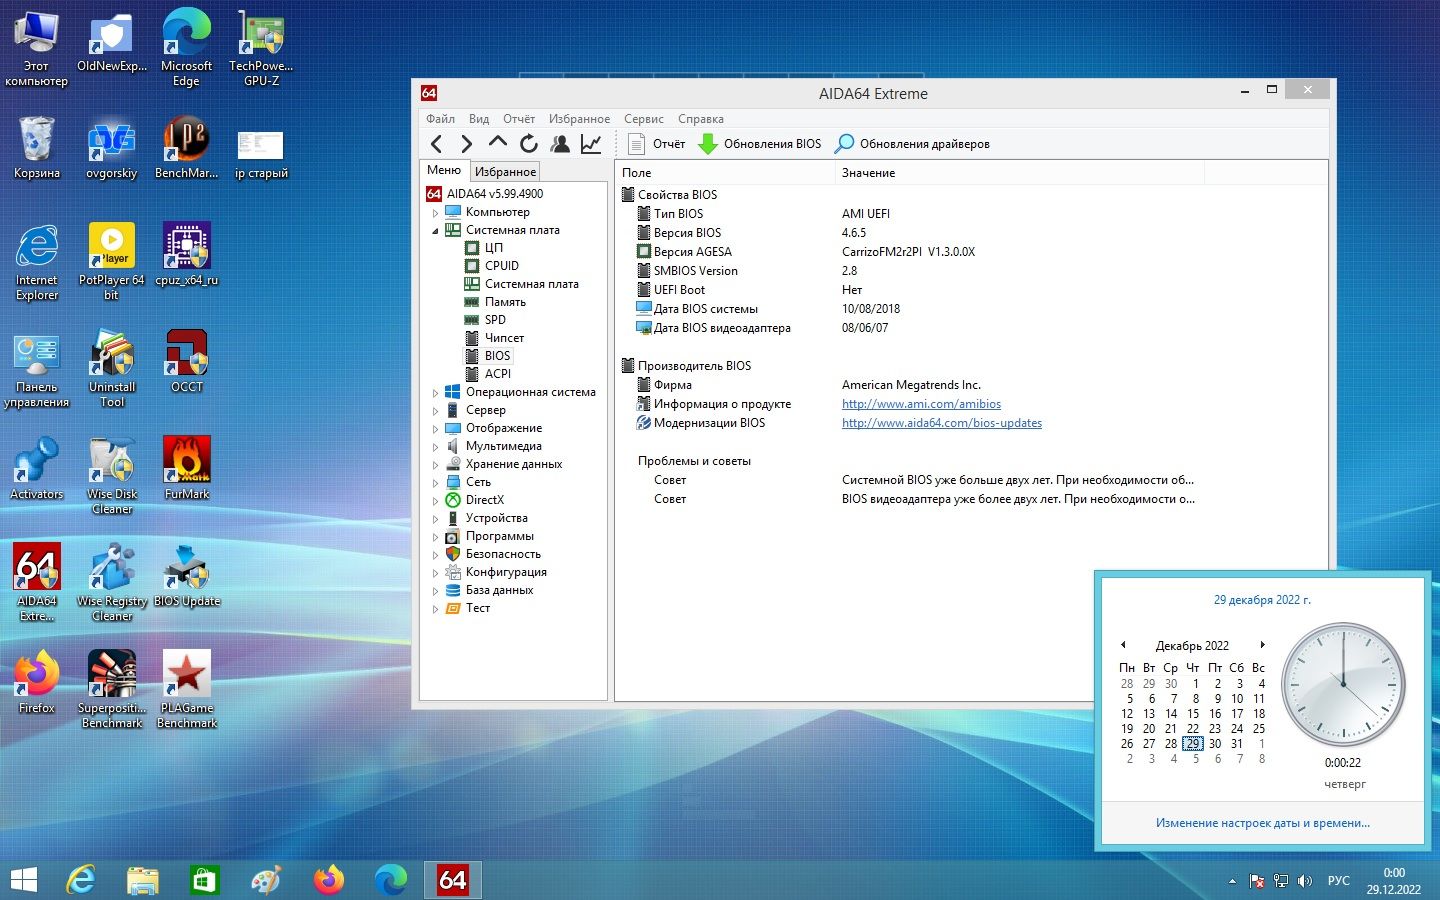The width and height of the screenshot is (1440, 900).
Task: Expand the Операционная система tree node
Action: tap(435, 393)
